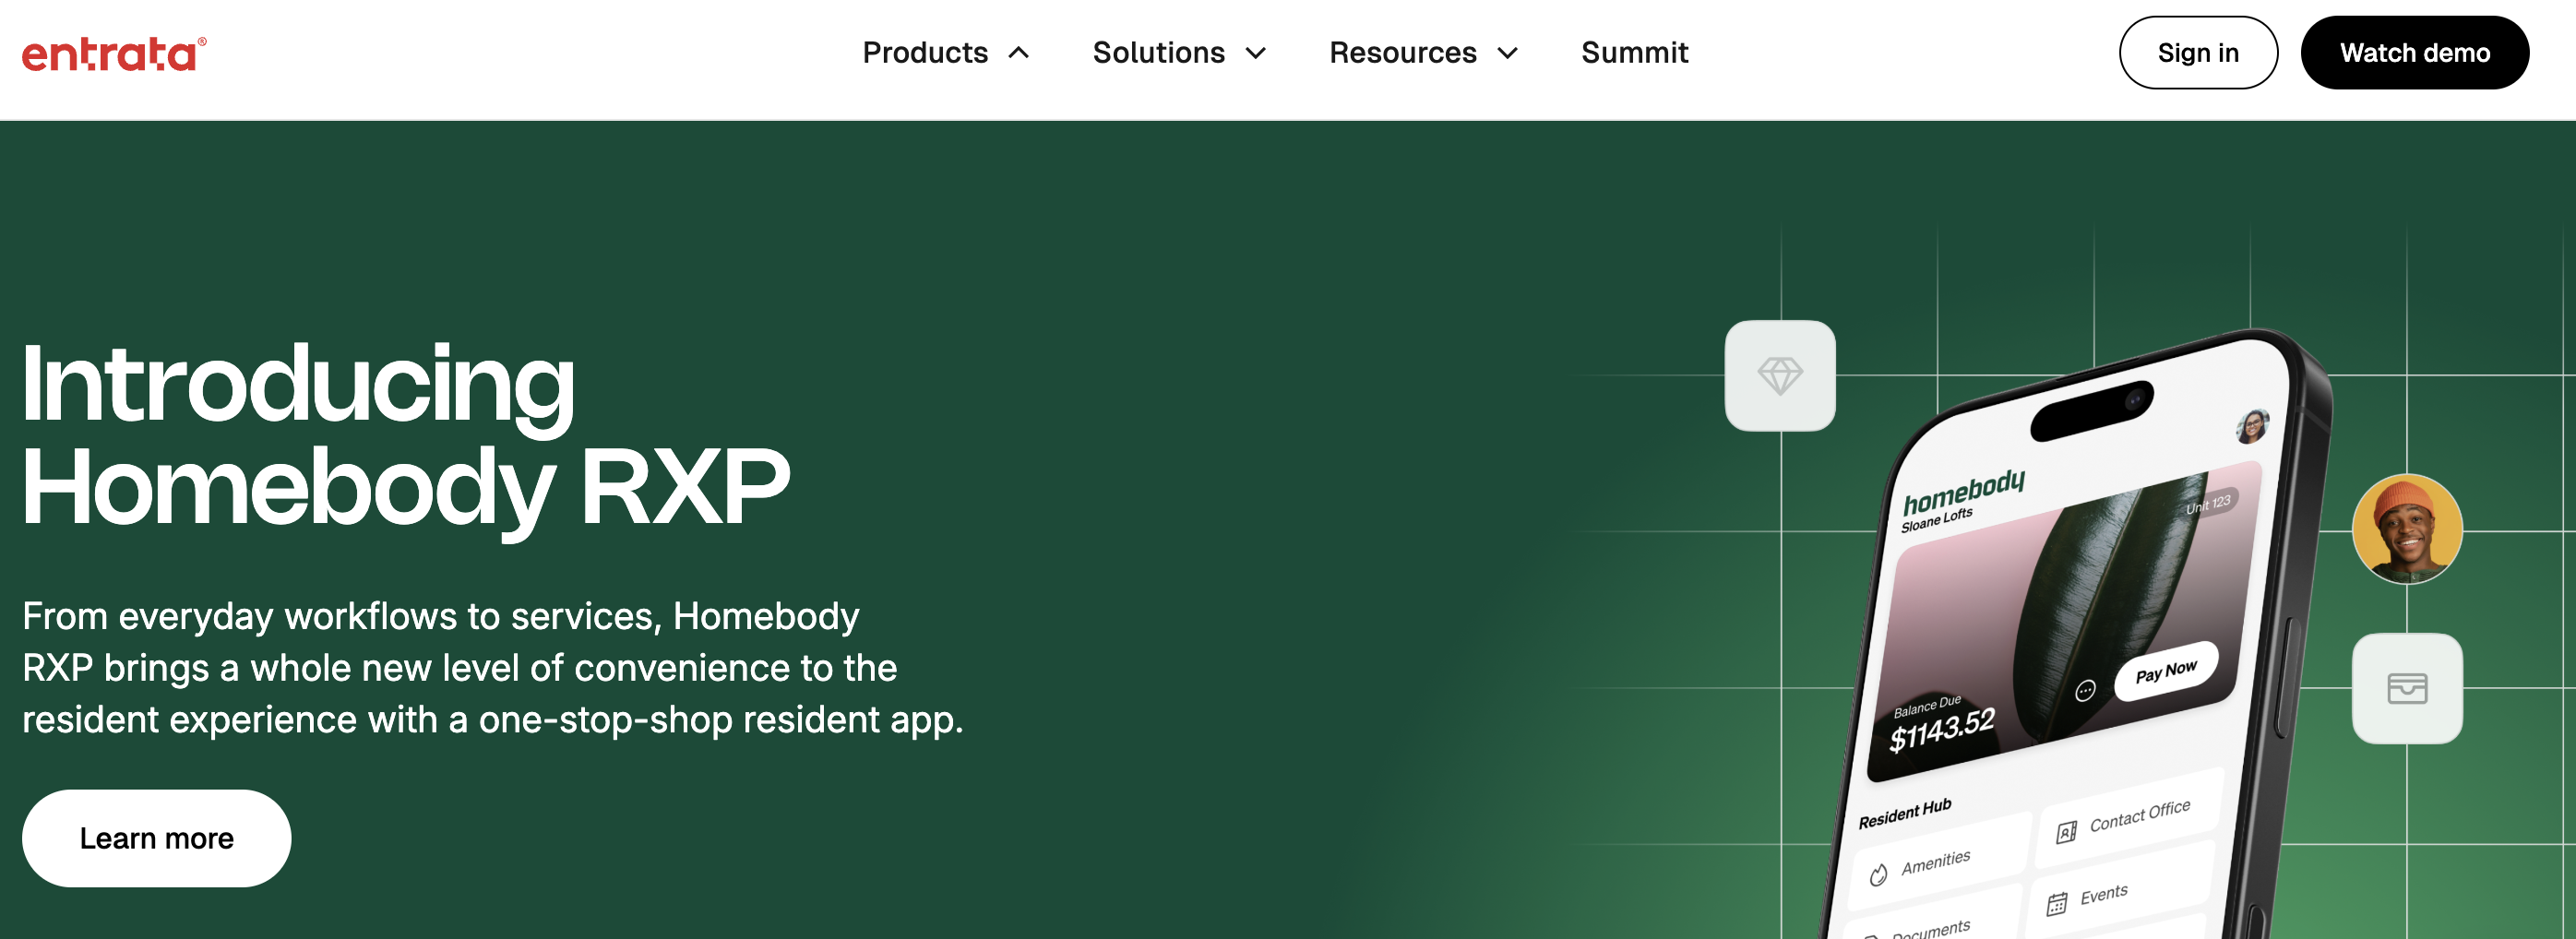Click the "Events" label

[x=2104, y=894]
